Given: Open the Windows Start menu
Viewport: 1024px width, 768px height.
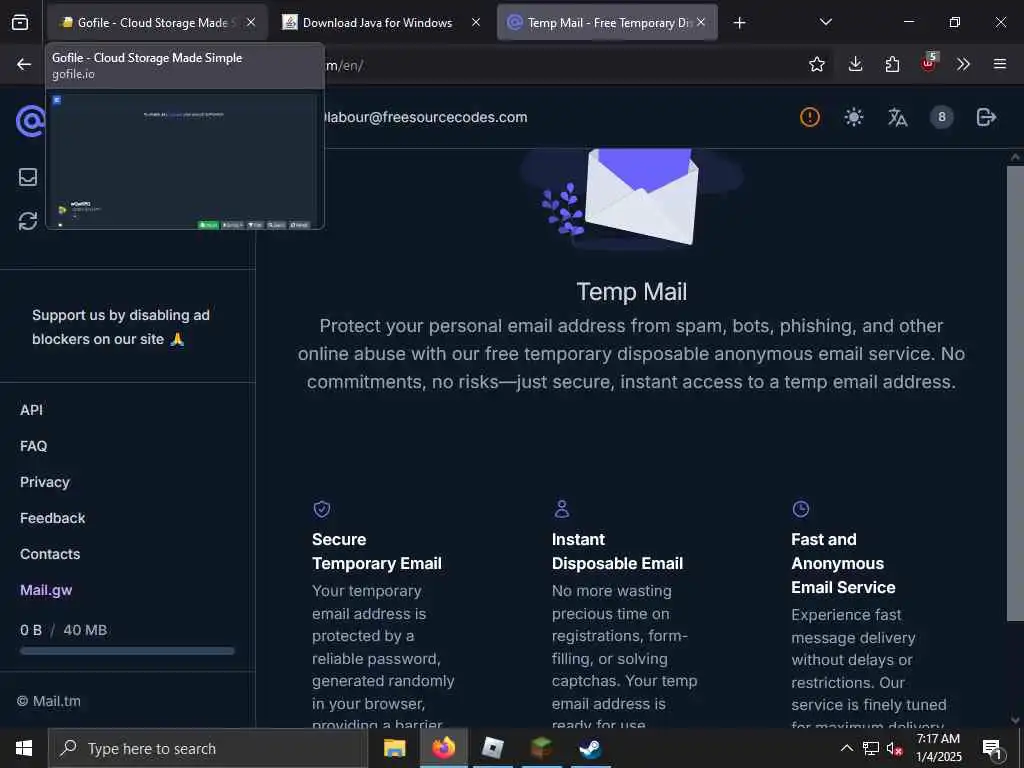Looking at the screenshot, I should coord(24,748).
